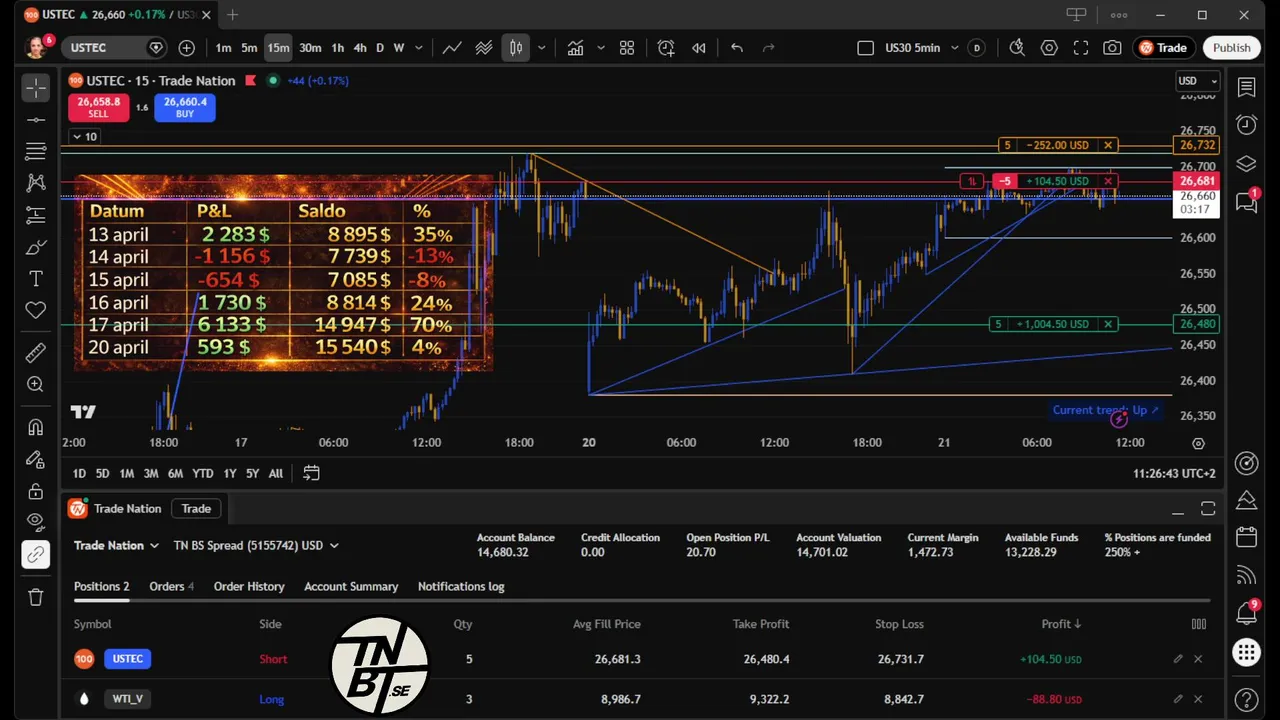The width and height of the screenshot is (1280, 720).
Task: Open the go to date calendar icon
Action: 311,474
